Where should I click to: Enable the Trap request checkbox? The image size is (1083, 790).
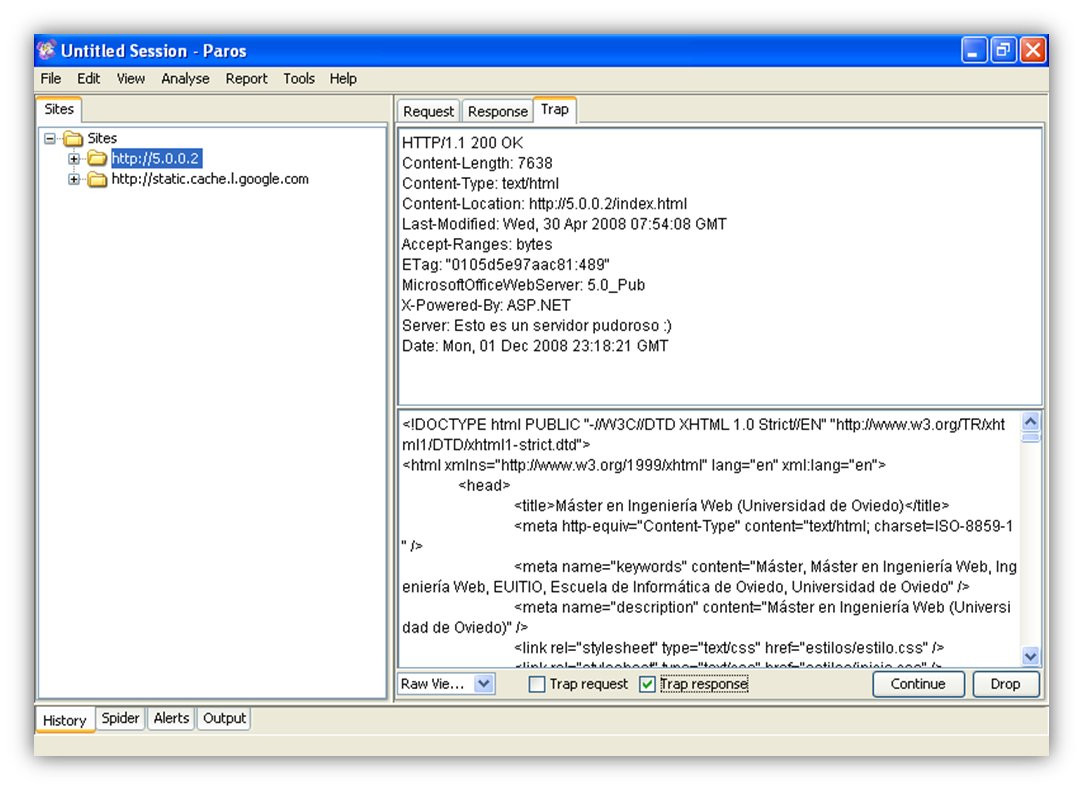537,684
